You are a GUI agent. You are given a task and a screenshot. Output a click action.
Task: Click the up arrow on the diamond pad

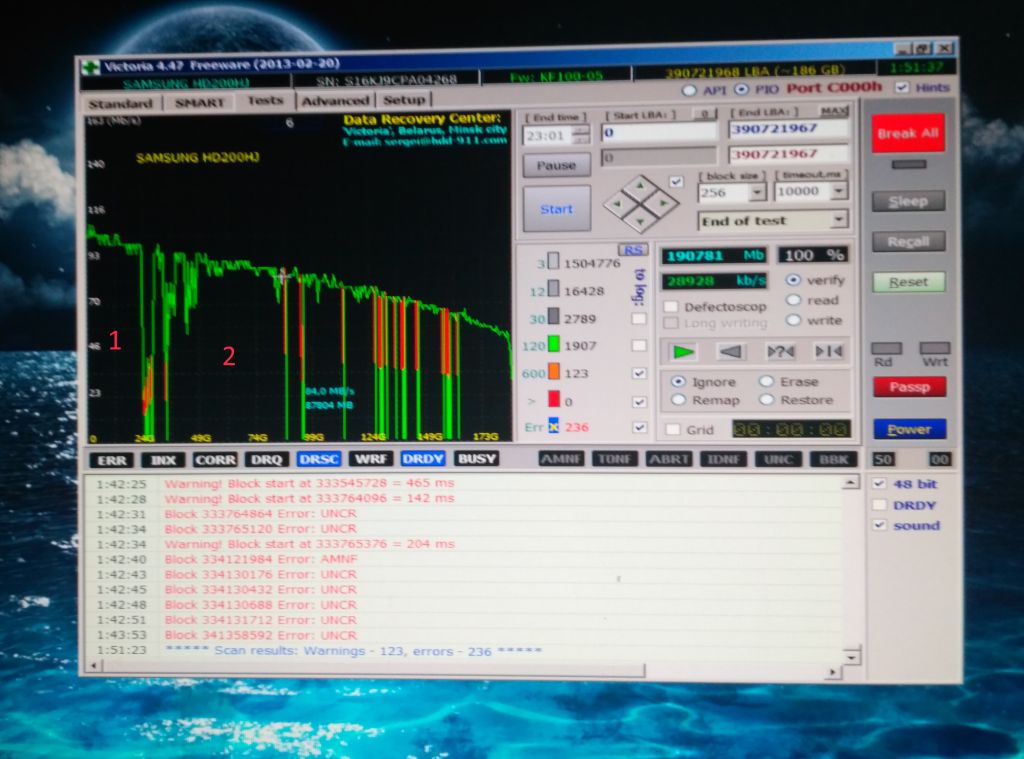641,186
